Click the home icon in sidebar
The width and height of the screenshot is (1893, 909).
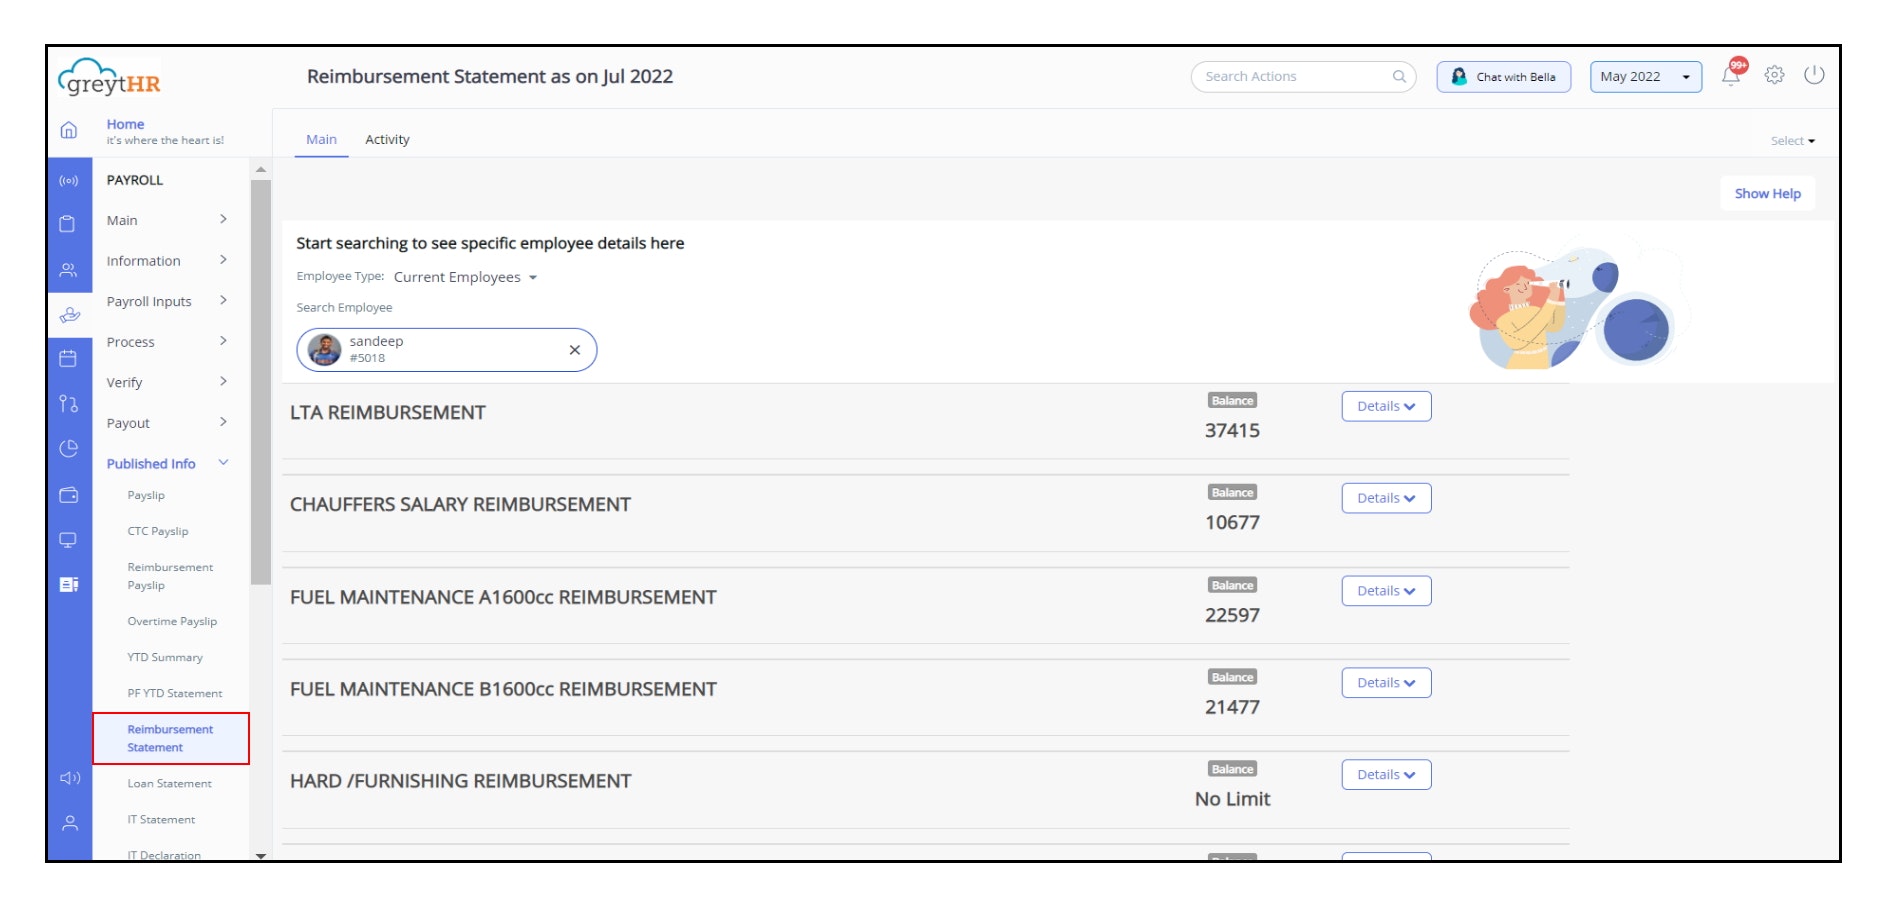coord(69,130)
